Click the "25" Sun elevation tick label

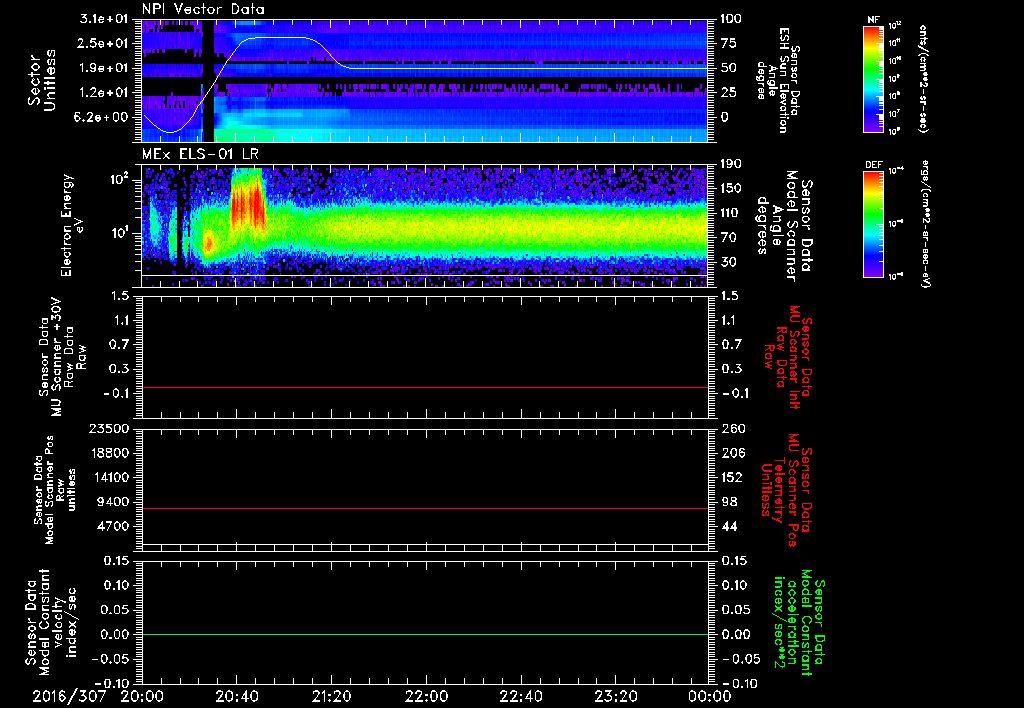tap(728, 93)
